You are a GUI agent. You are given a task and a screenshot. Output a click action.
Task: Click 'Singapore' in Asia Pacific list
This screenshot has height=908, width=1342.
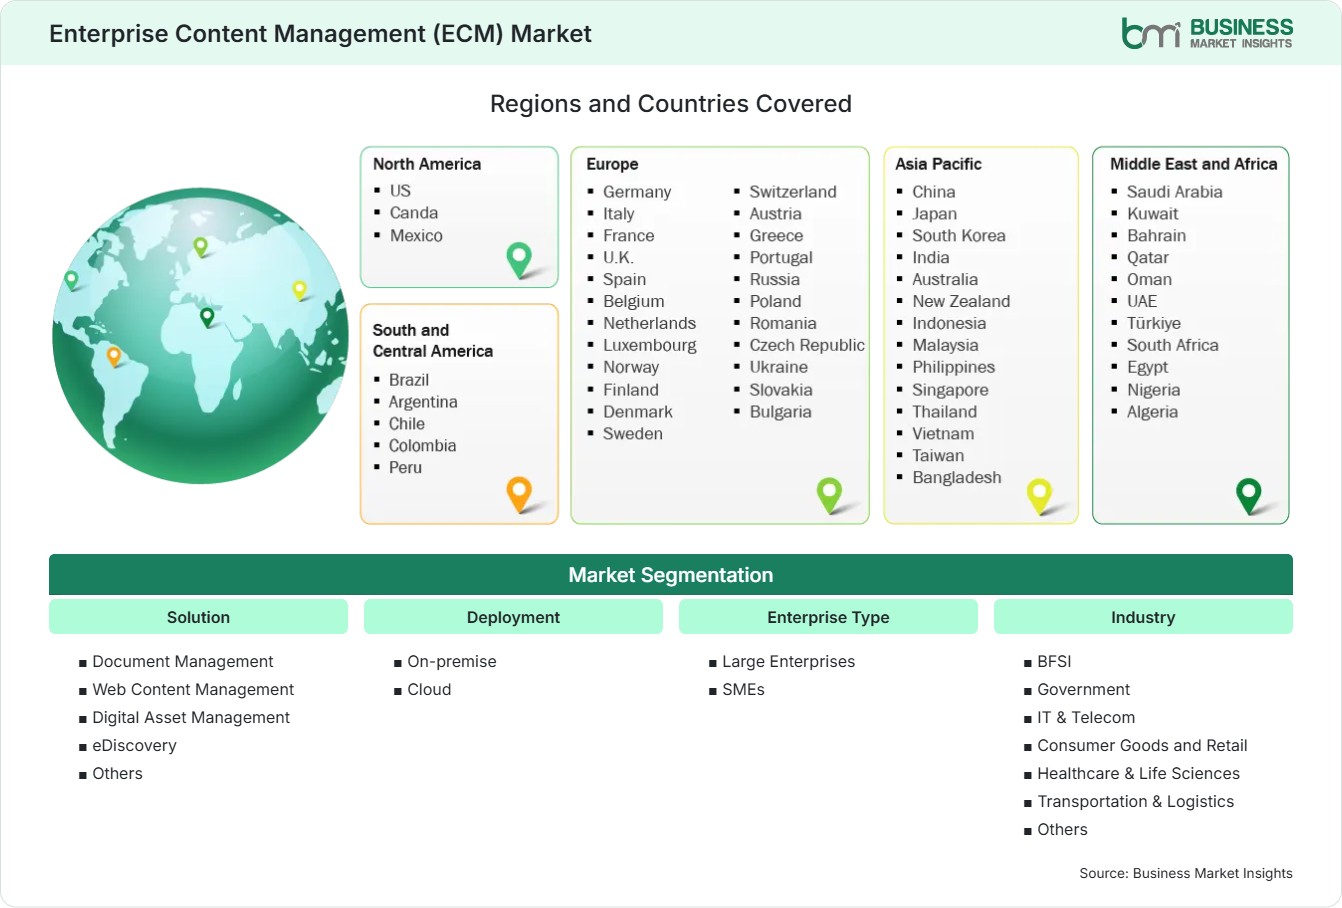coord(950,390)
